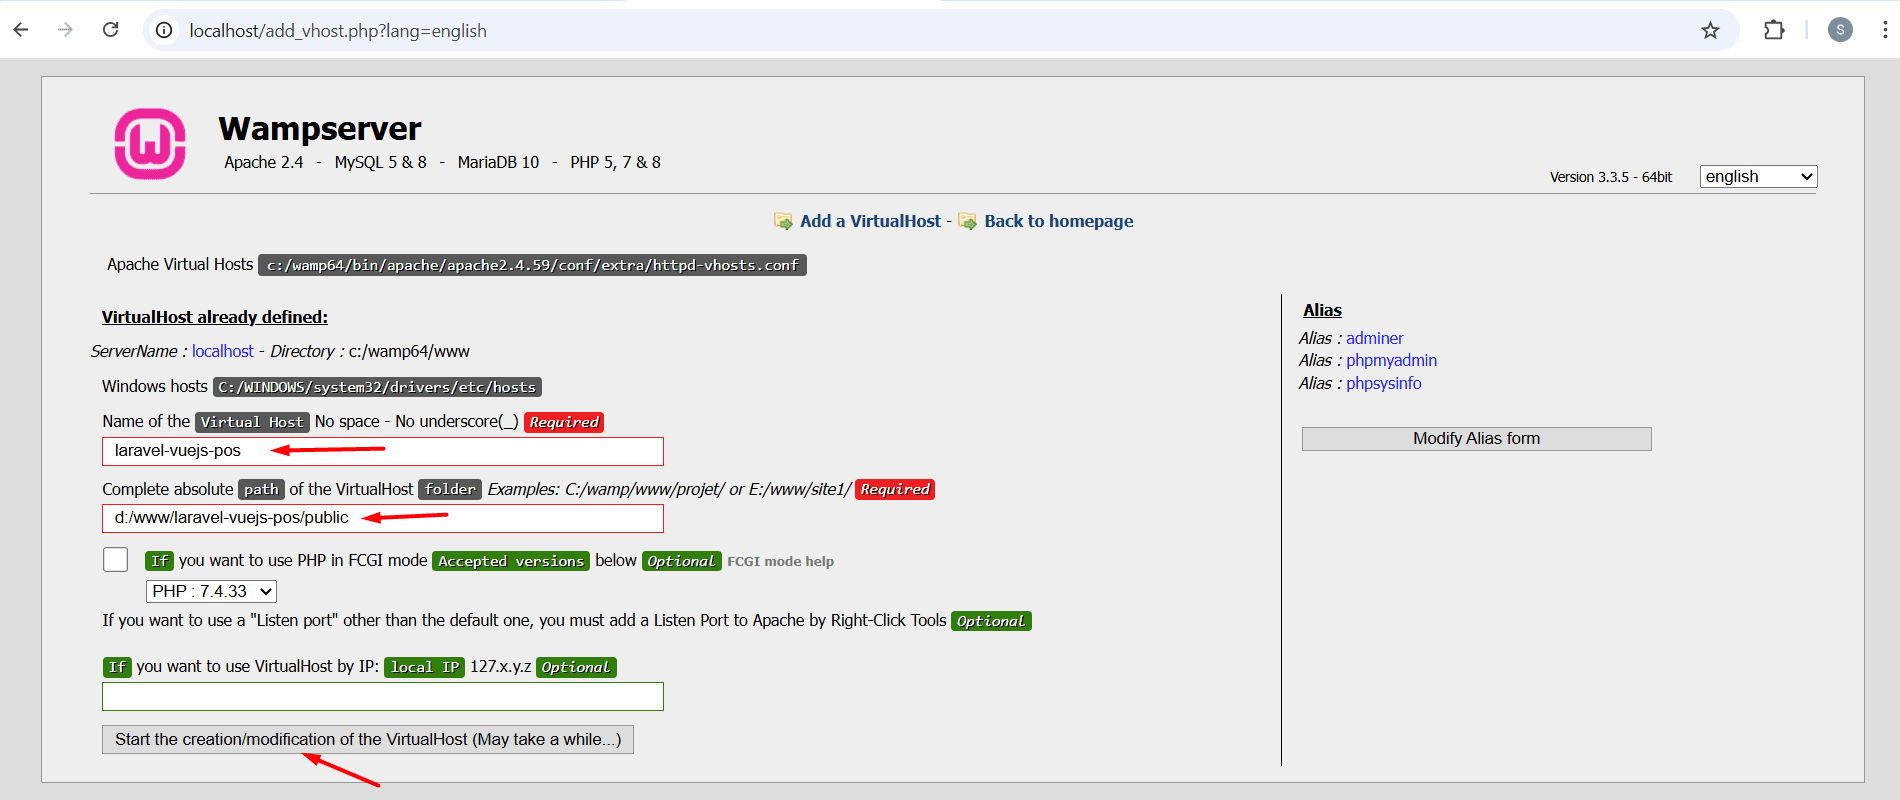Go to Back to homepage link
The image size is (1900, 800).
(1058, 221)
